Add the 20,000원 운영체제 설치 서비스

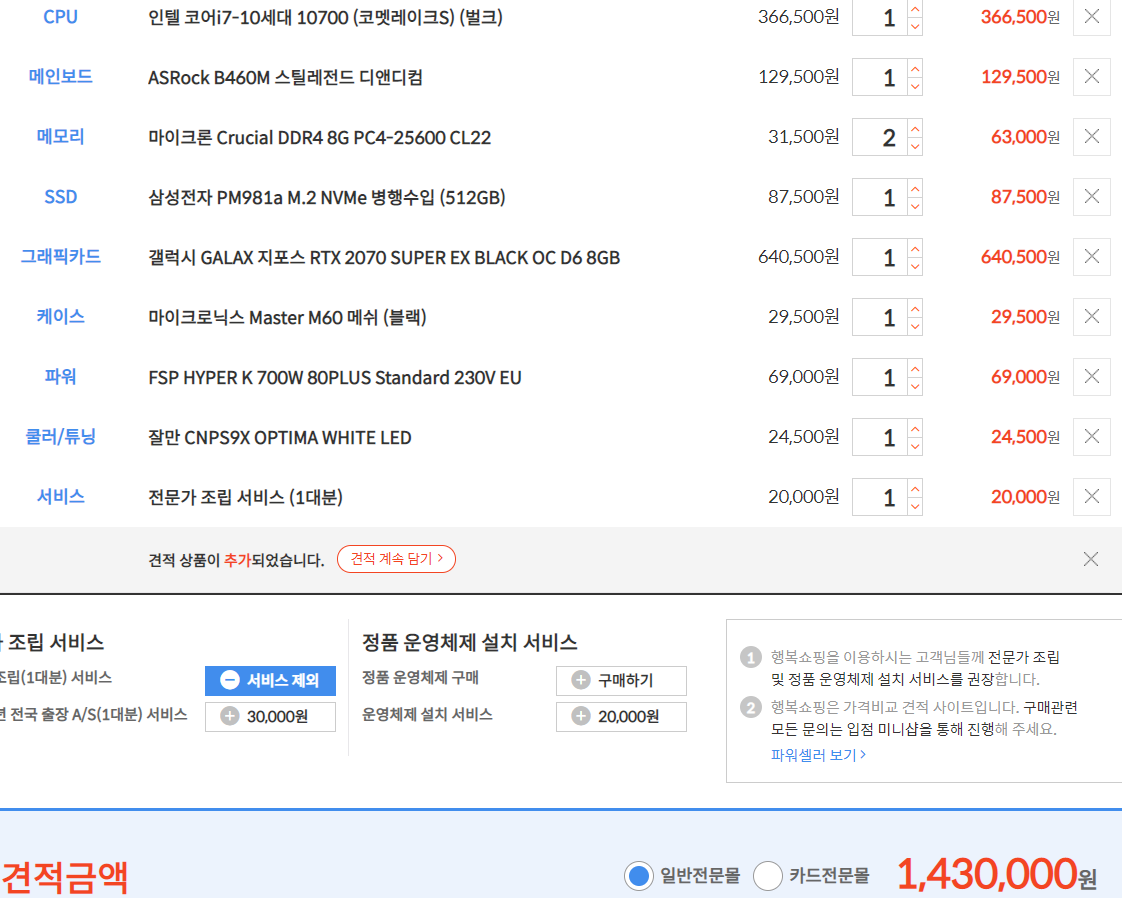[621, 716]
